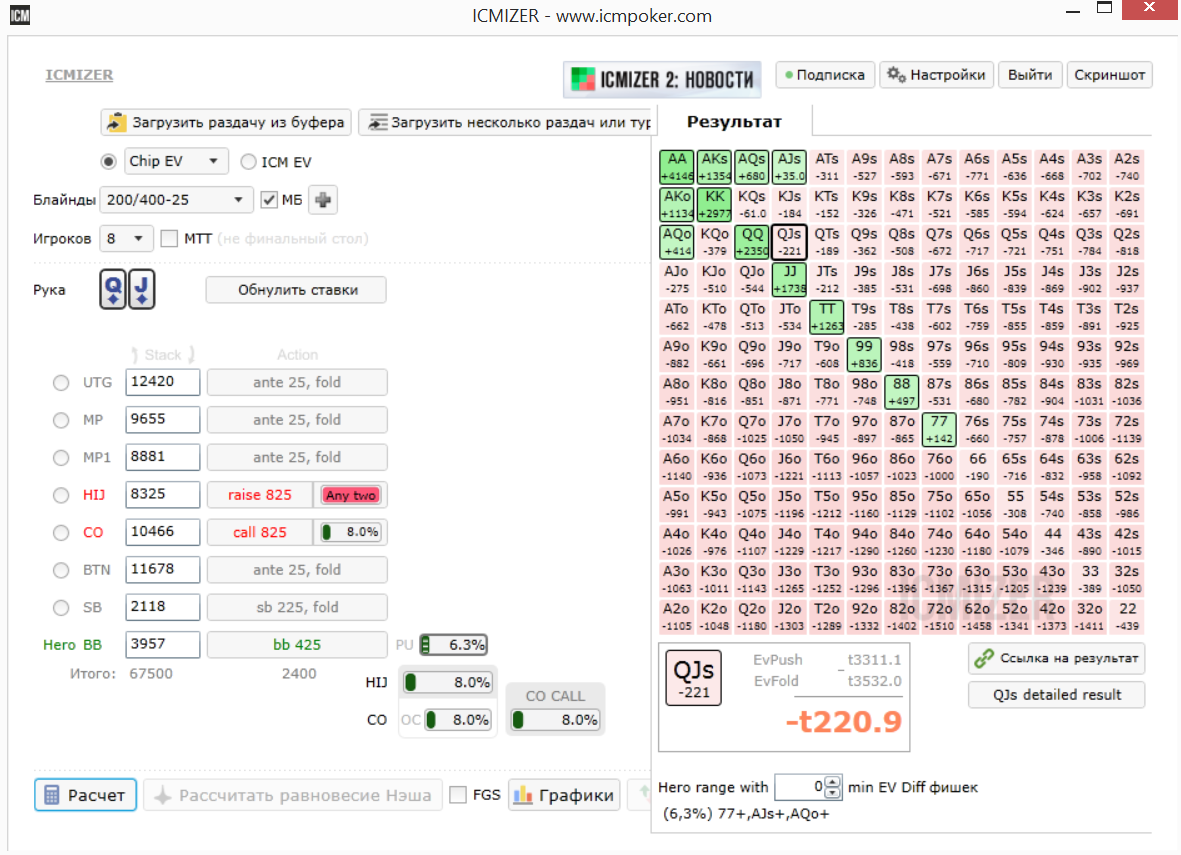Select the Chip EV radio button
This screenshot has width=1181, height=855.
tap(108, 161)
